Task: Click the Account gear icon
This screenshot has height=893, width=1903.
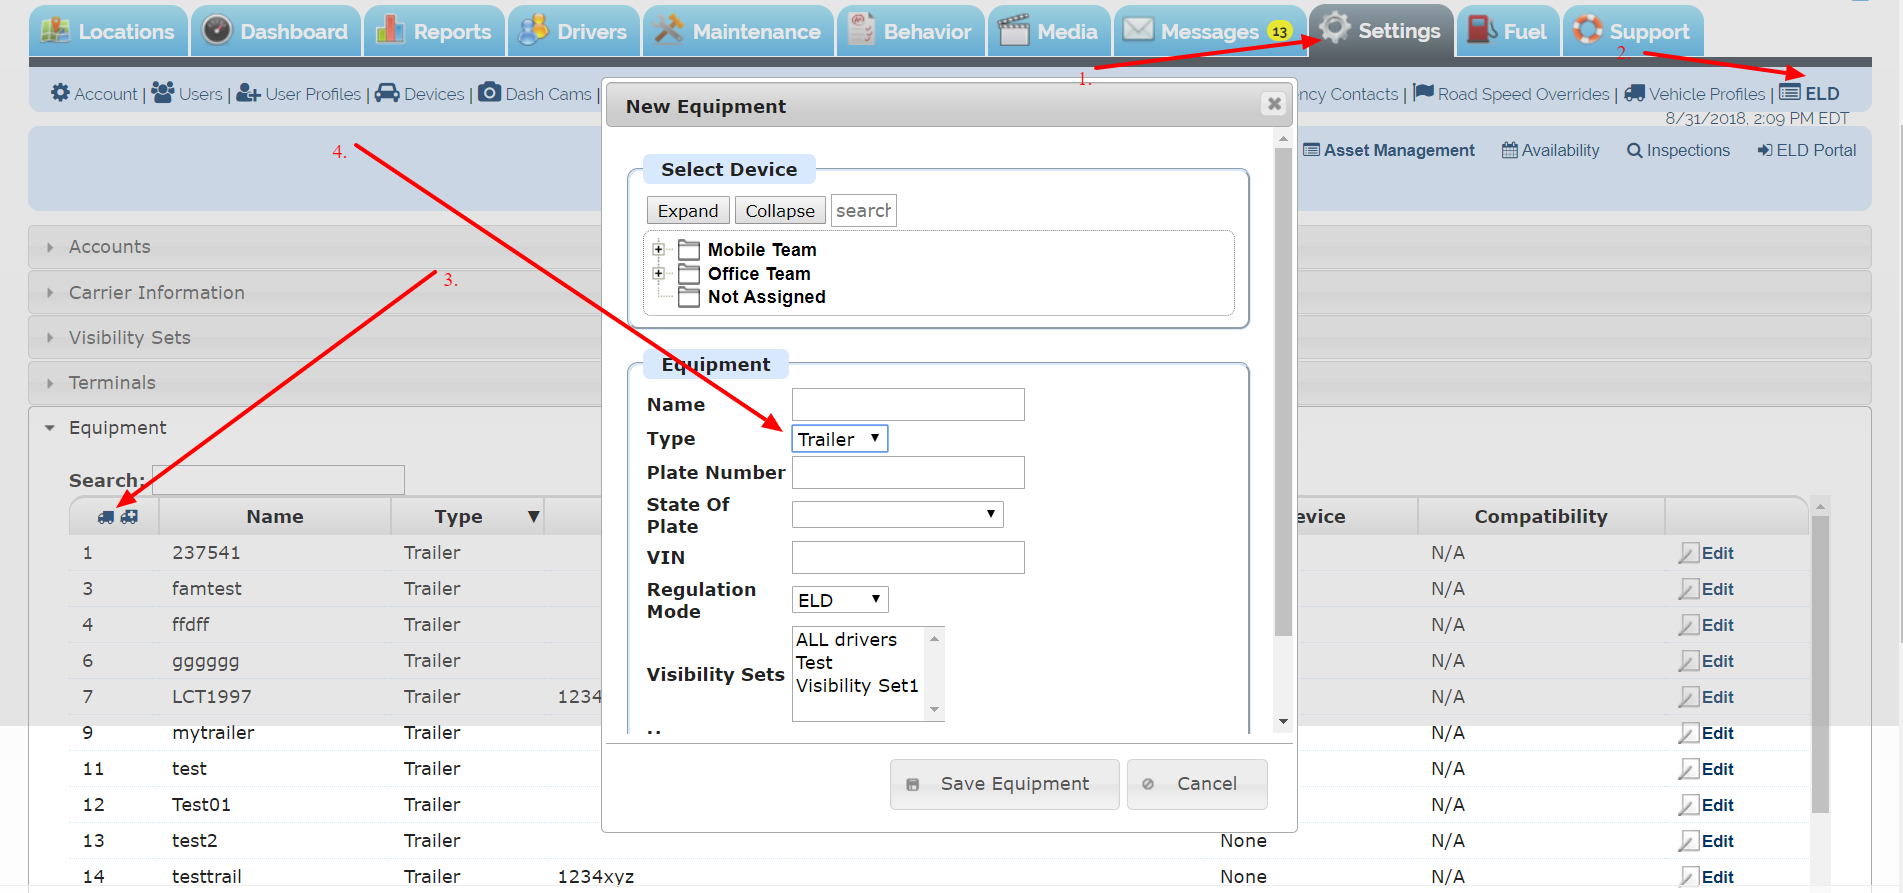Action: click(x=60, y=93)
